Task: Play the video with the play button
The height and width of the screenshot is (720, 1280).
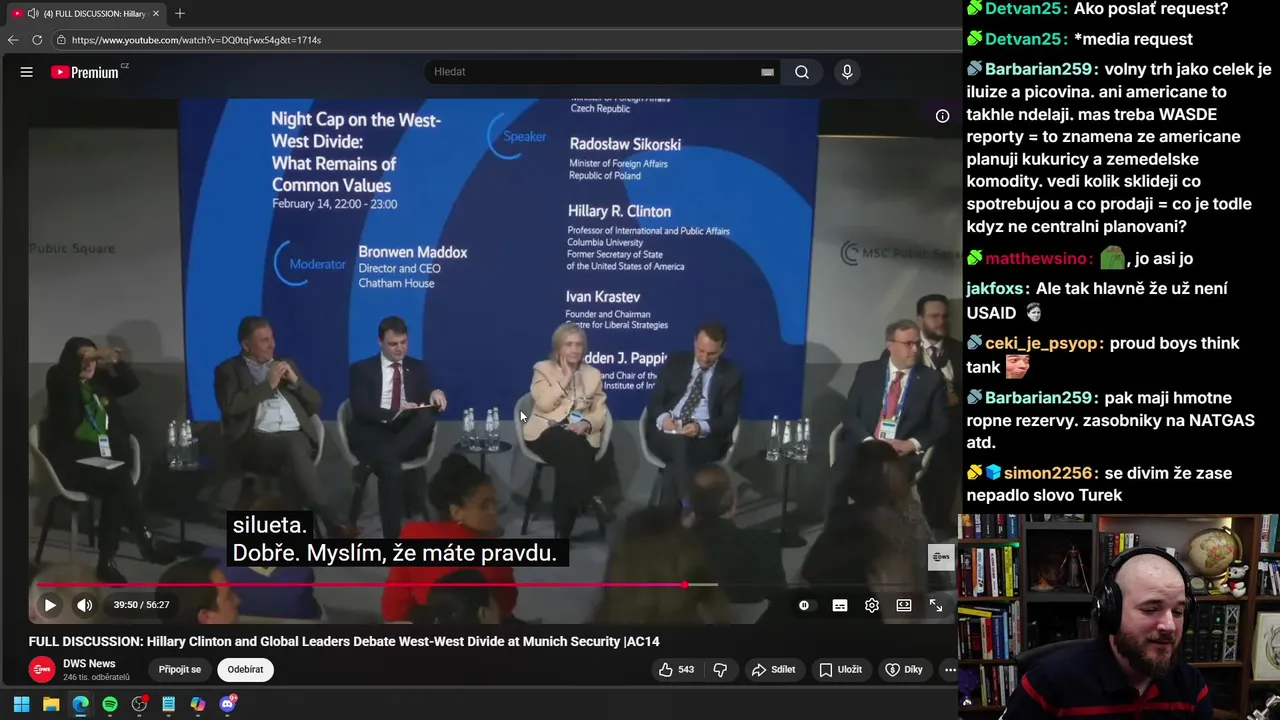Action: click(50, 605)
